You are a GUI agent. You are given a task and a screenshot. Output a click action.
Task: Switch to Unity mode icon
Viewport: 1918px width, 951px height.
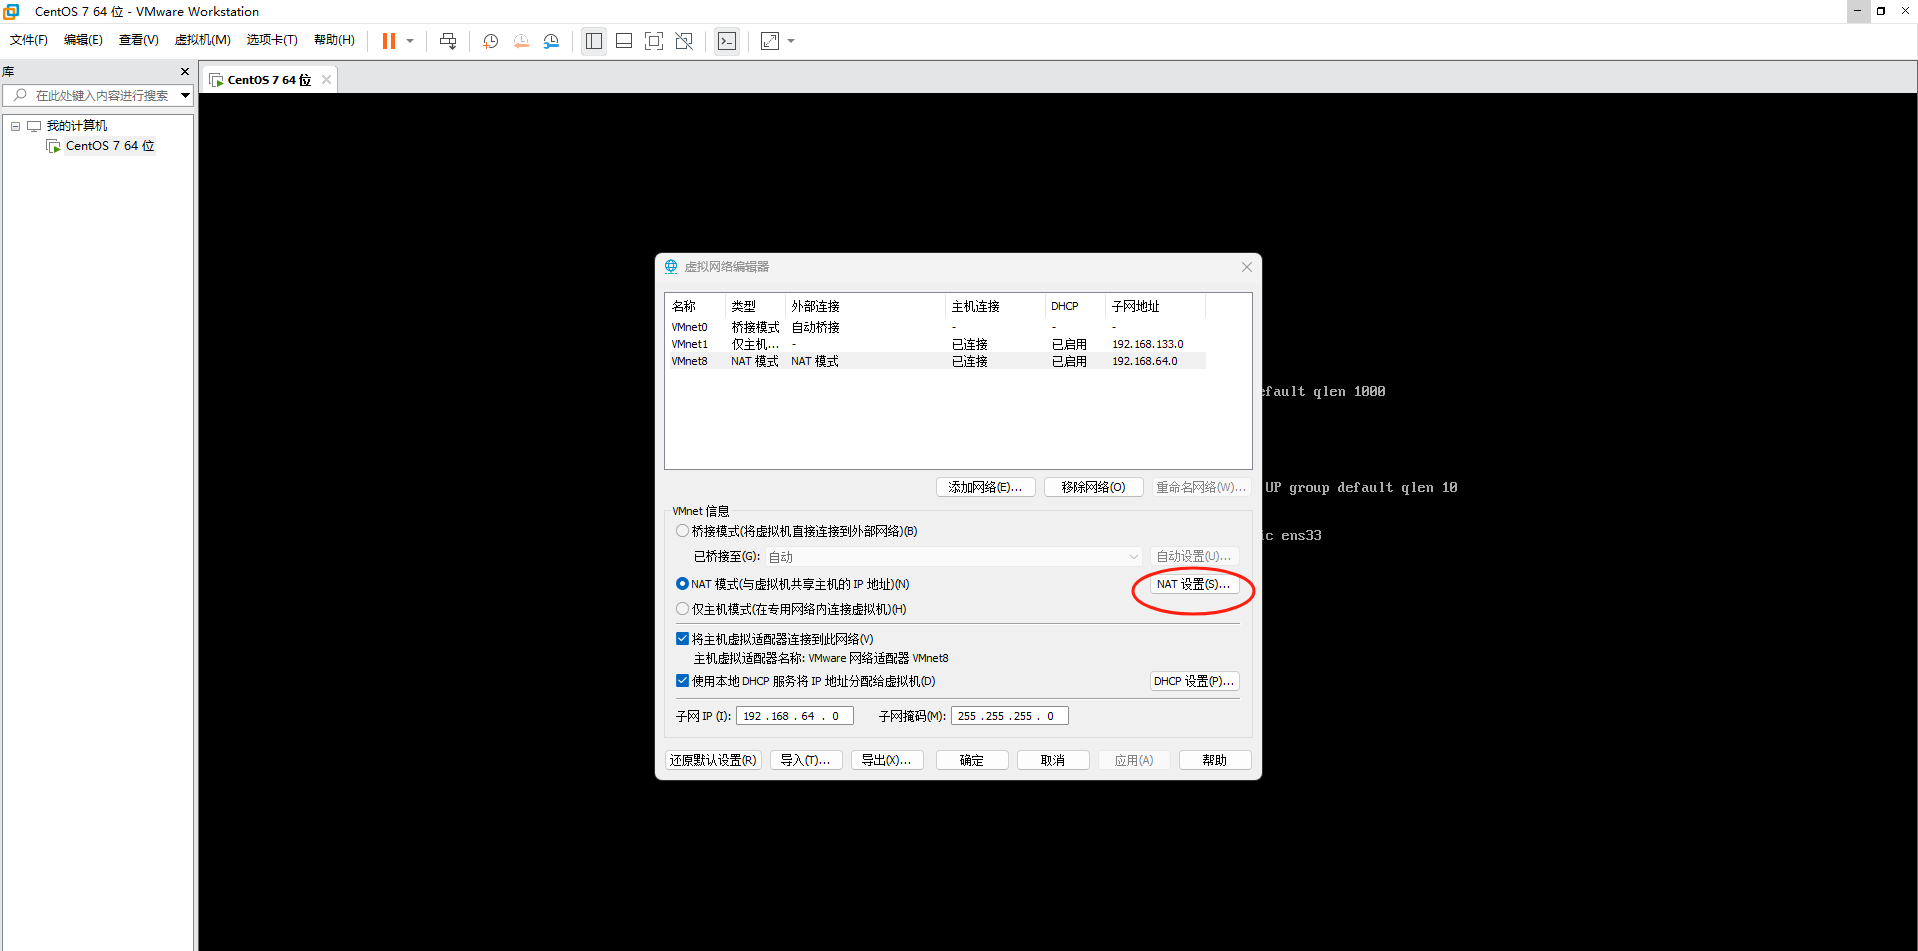click(x=684, y=41)
